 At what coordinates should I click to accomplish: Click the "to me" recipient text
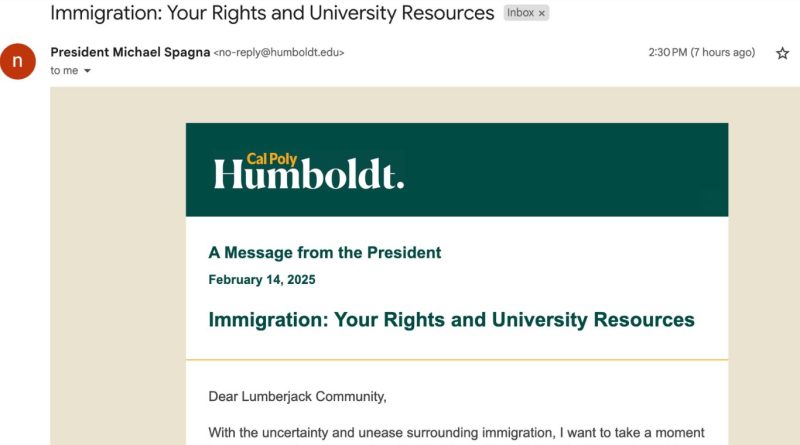tap(64, 71)
